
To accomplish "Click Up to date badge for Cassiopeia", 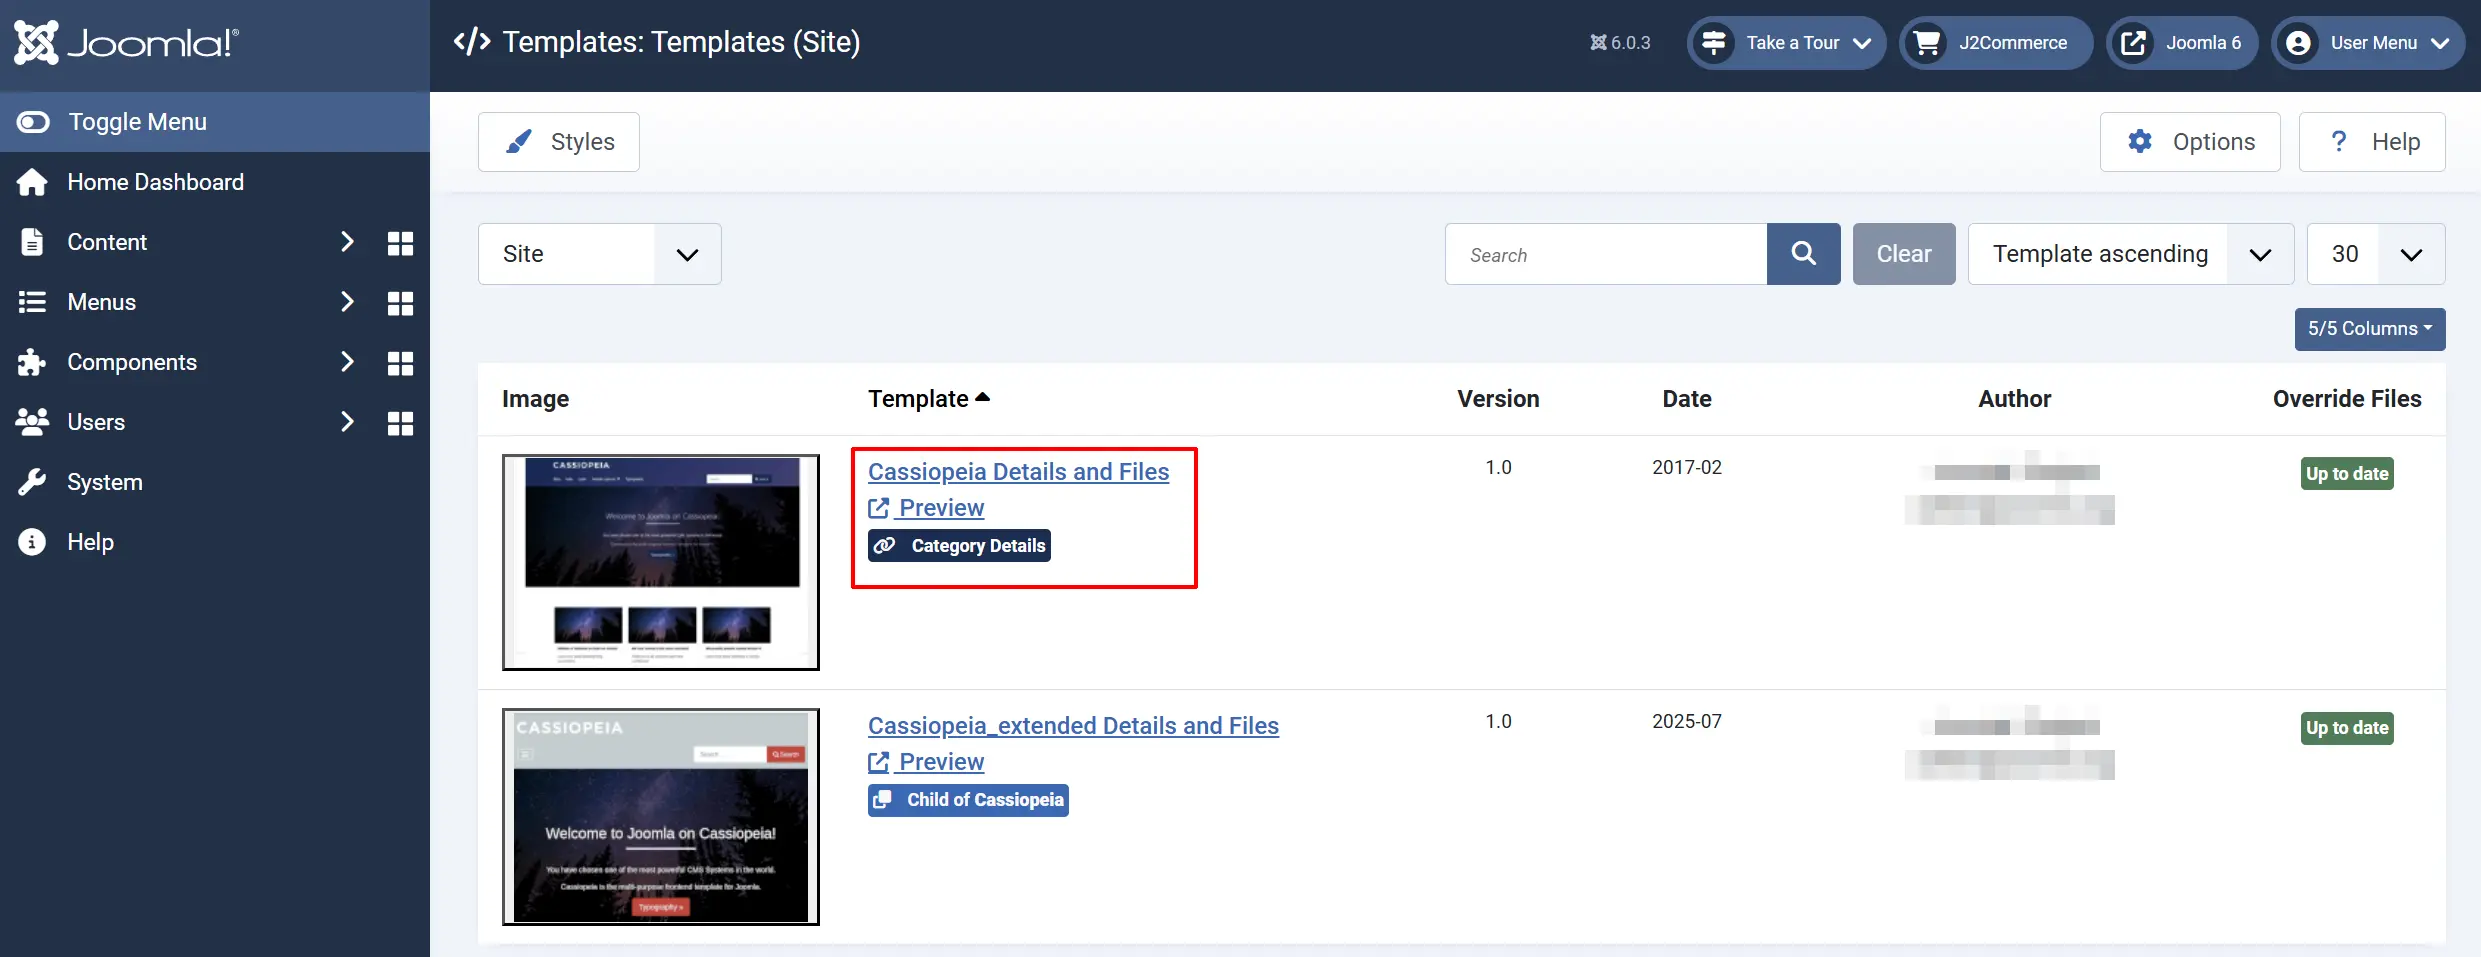I will [x=2347, y=474].
